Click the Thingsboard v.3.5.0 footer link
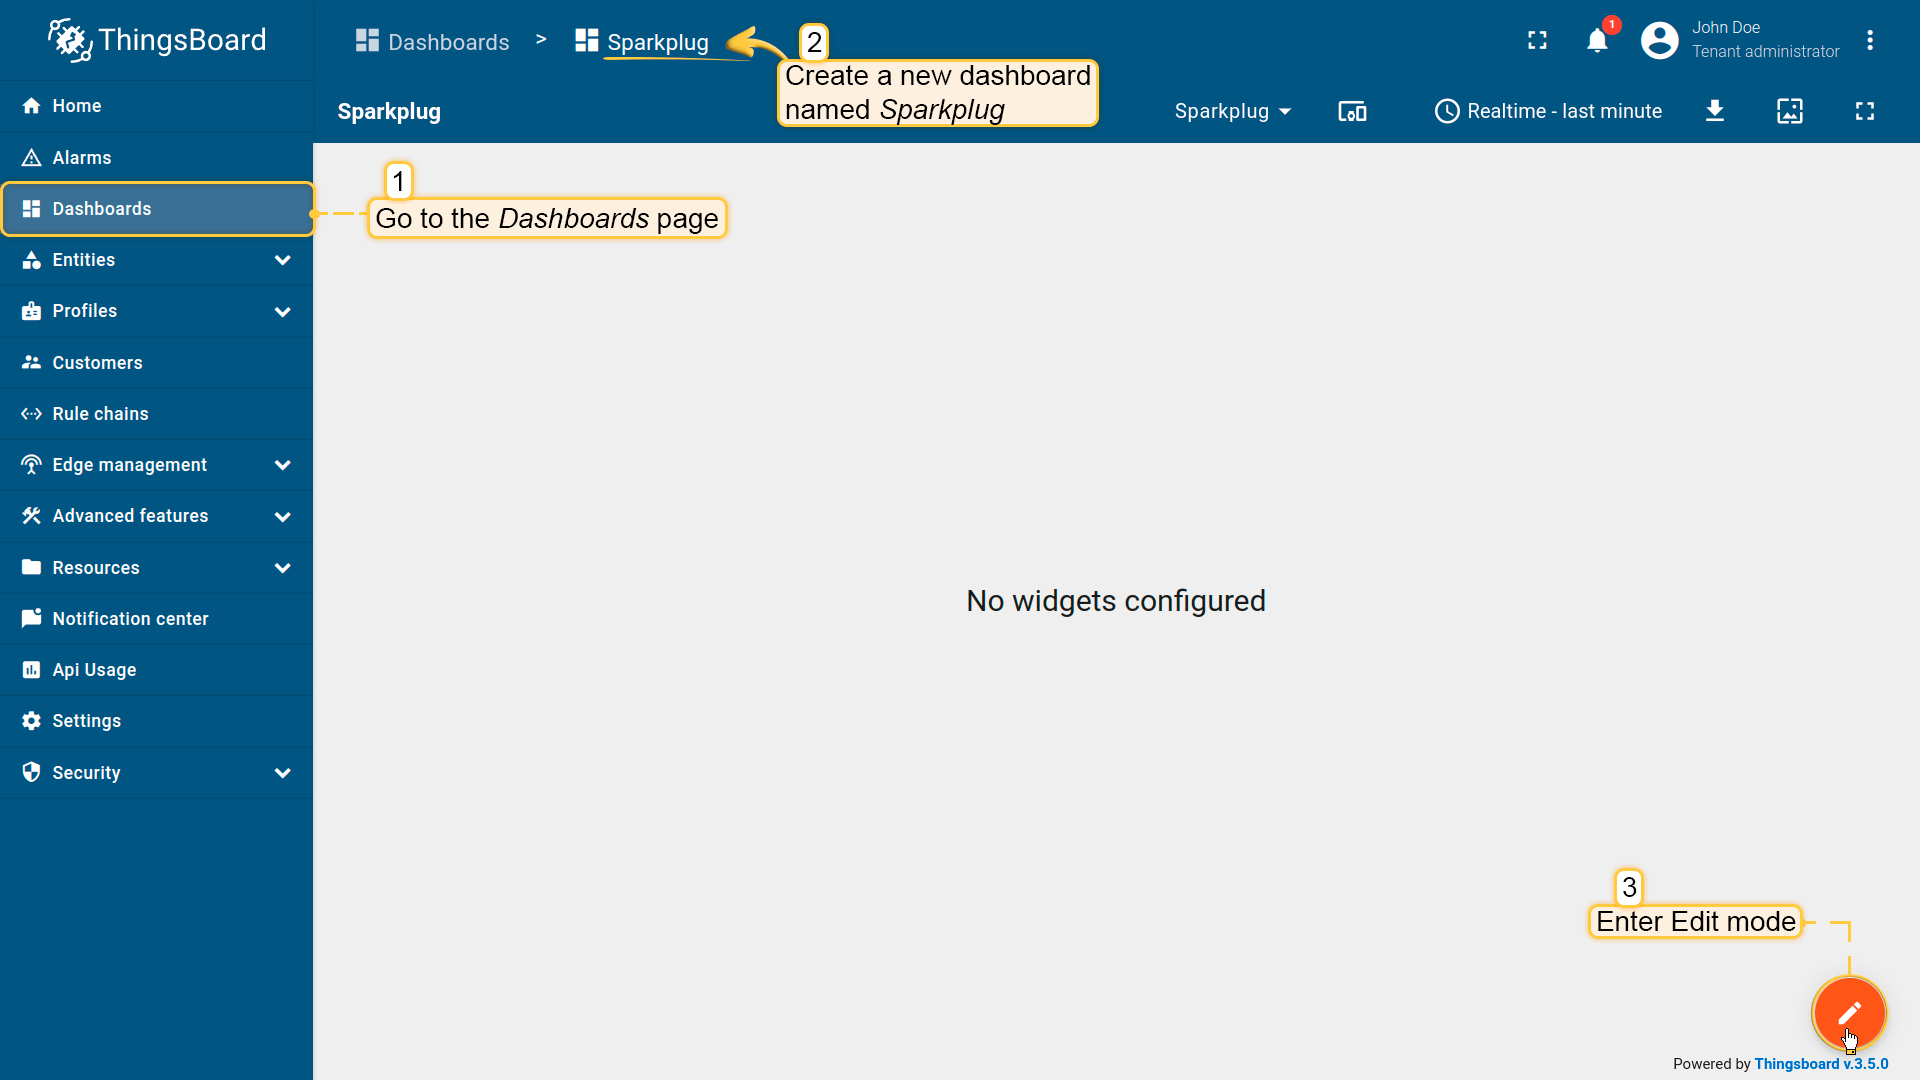 click(x=1820, y=1064)
